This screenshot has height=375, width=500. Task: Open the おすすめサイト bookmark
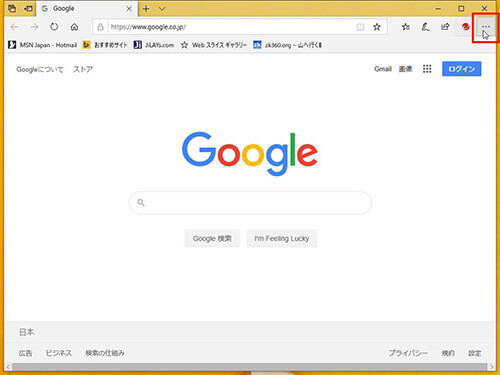click(x=105, y=45)
